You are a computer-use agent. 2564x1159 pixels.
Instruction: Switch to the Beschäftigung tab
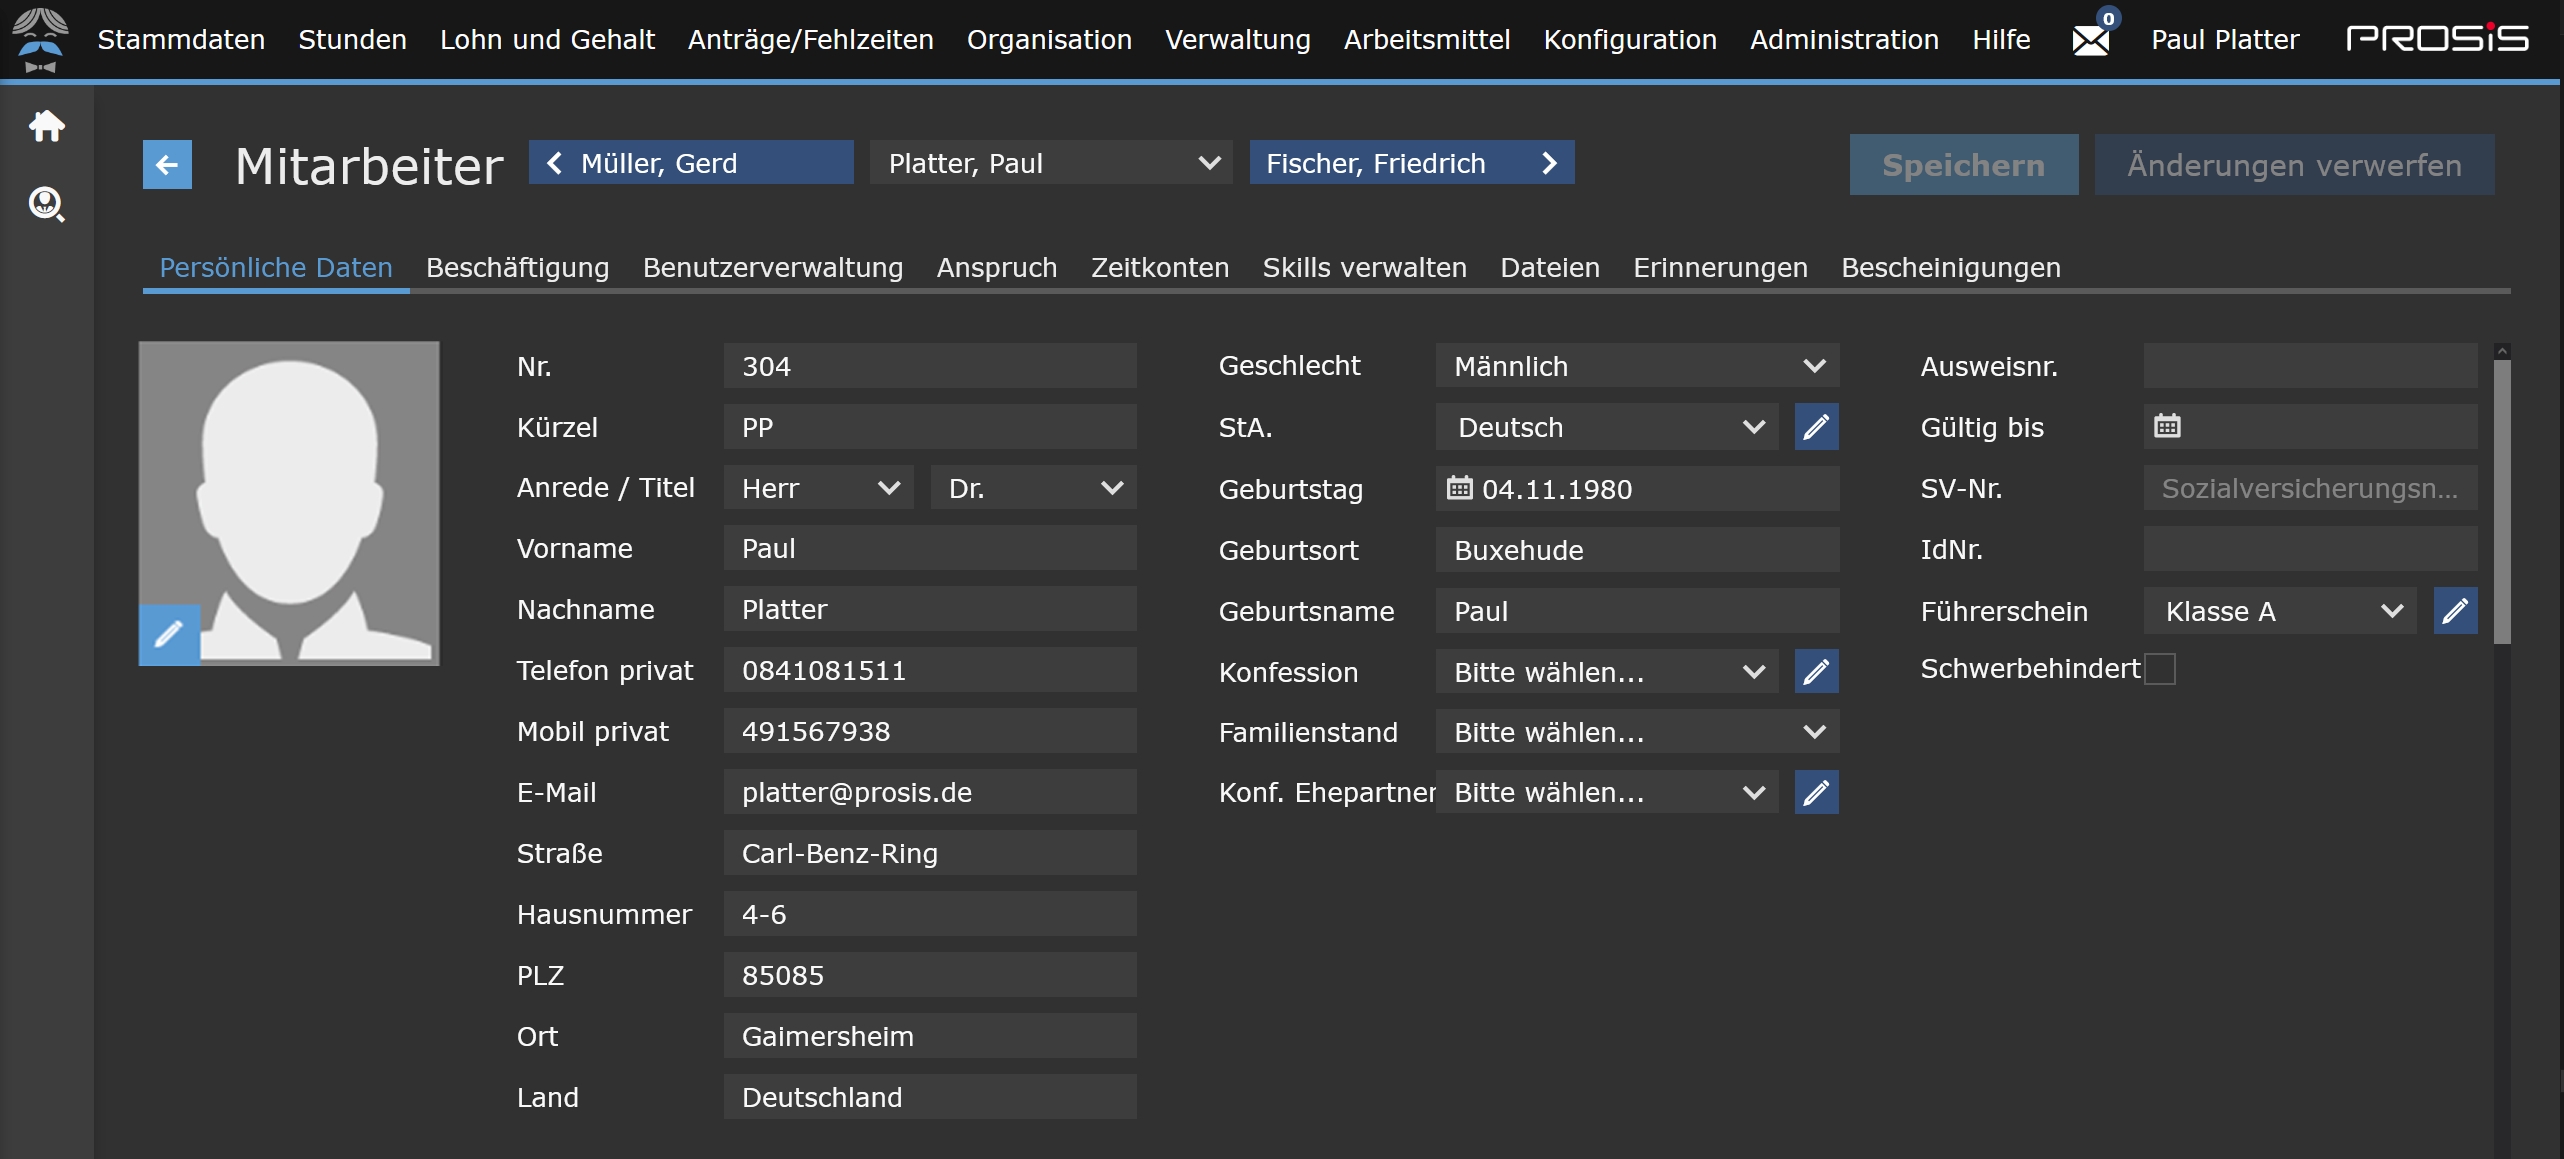[517, 268]
